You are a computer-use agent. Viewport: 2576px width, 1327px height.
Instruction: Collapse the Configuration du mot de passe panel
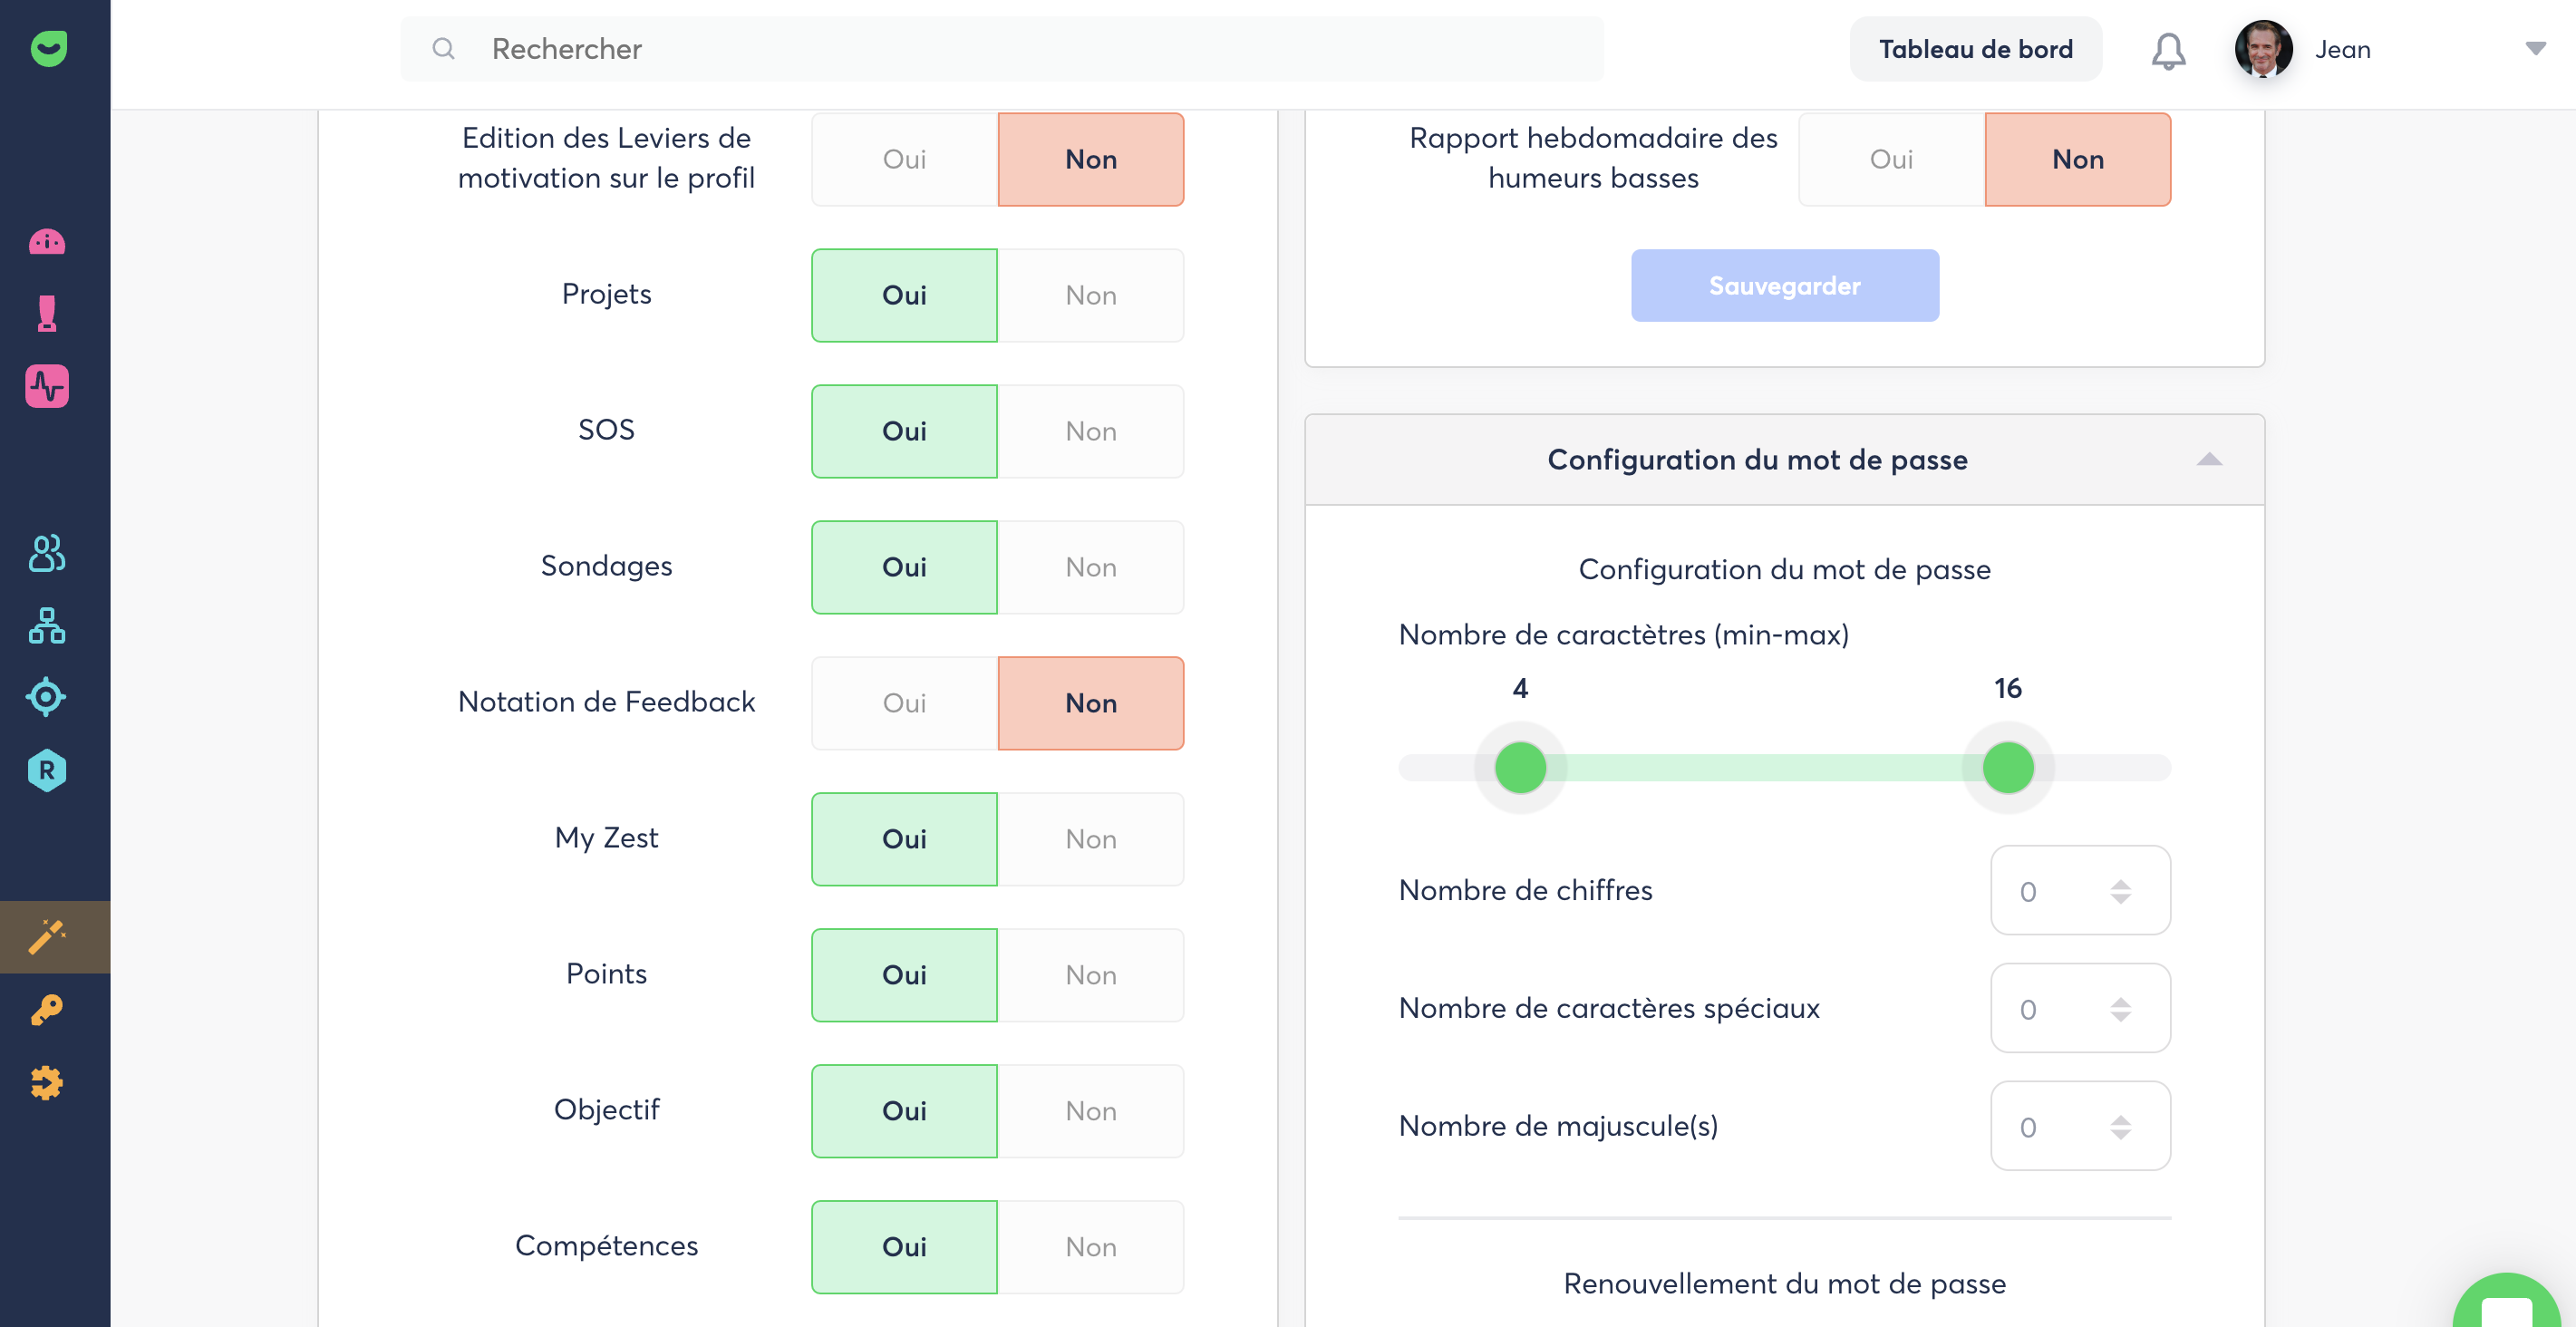click(2209, 460)
